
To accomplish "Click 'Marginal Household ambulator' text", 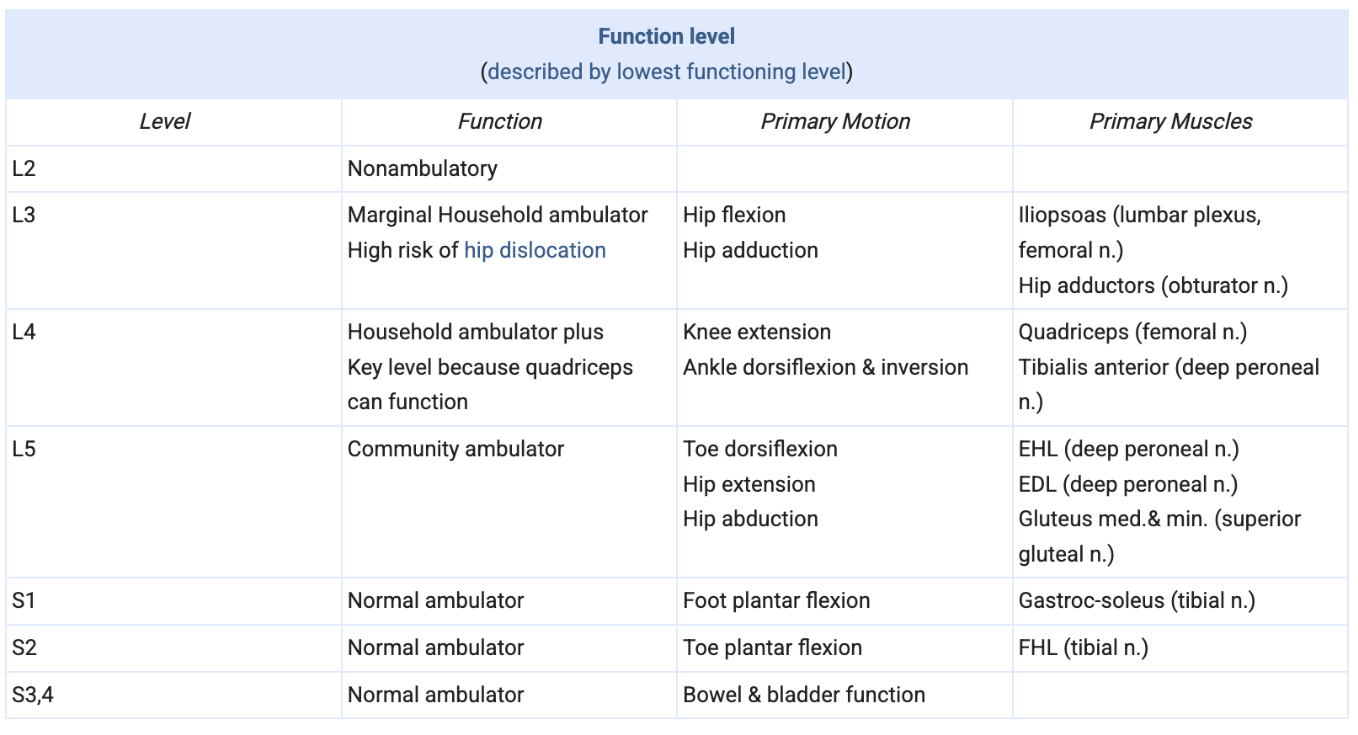I will click(497, 215).
